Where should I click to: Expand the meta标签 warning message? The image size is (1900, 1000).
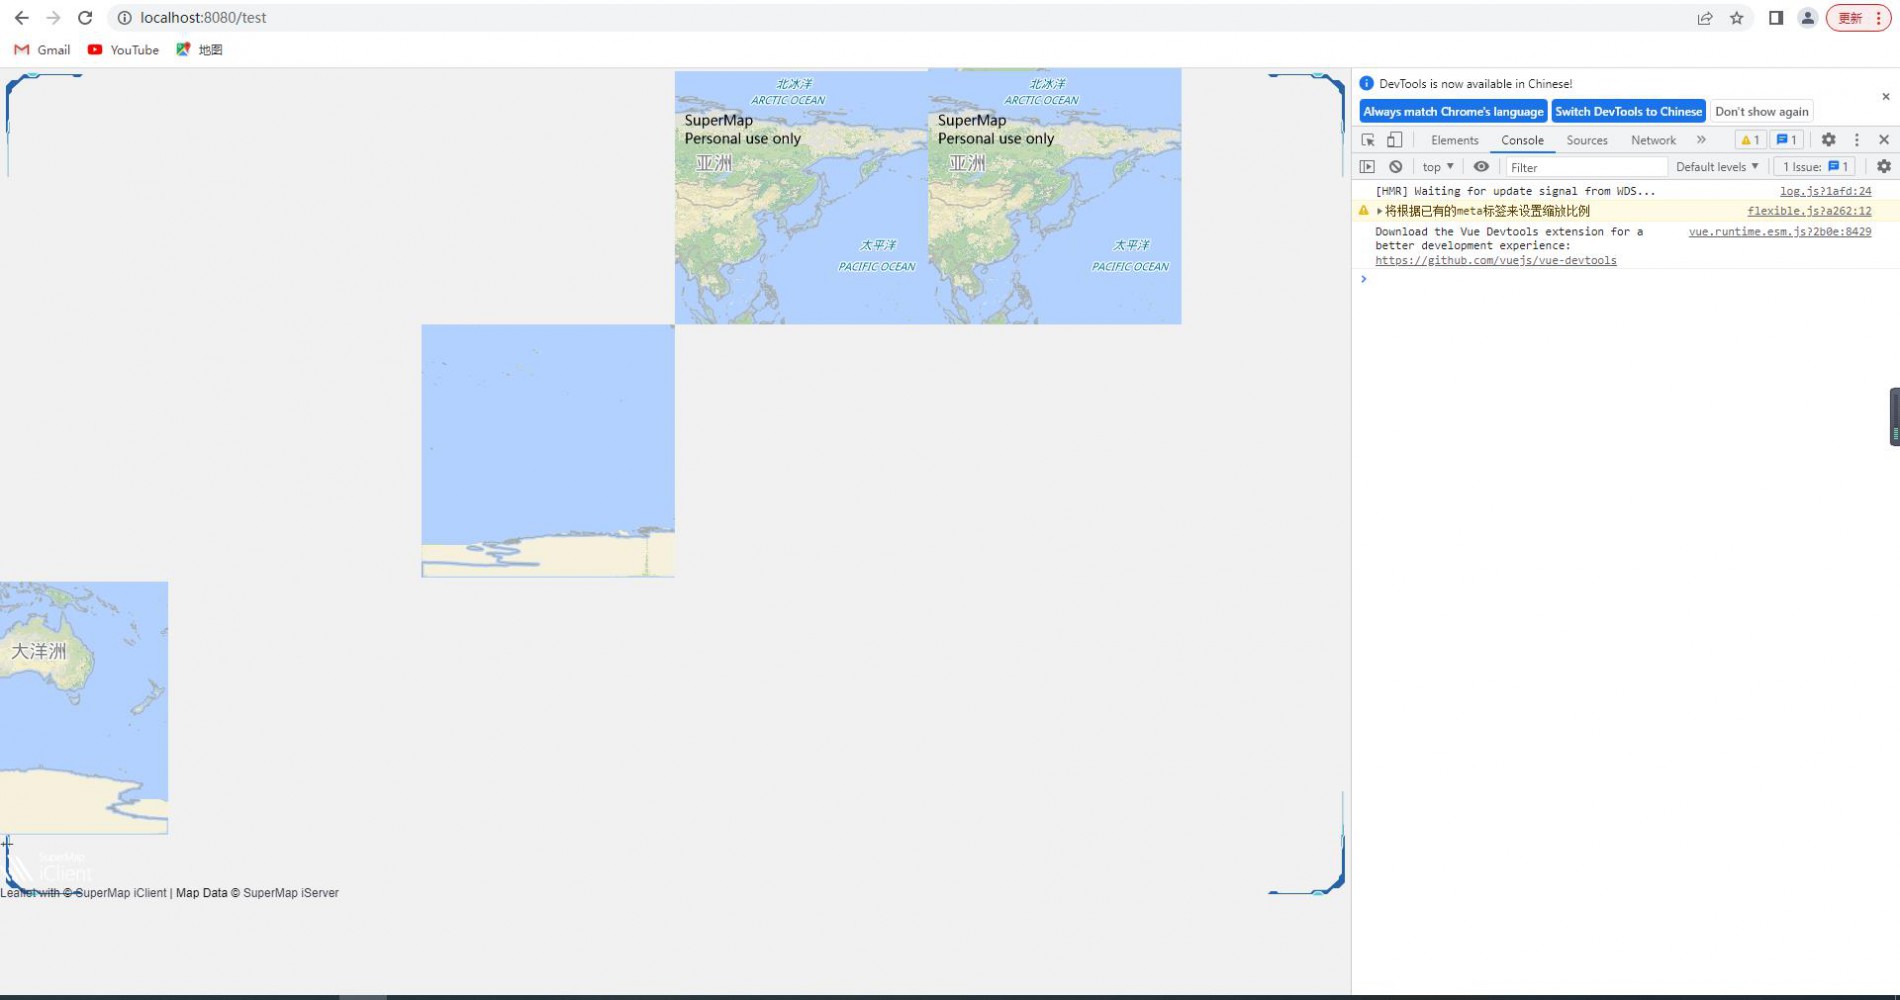1379,211
